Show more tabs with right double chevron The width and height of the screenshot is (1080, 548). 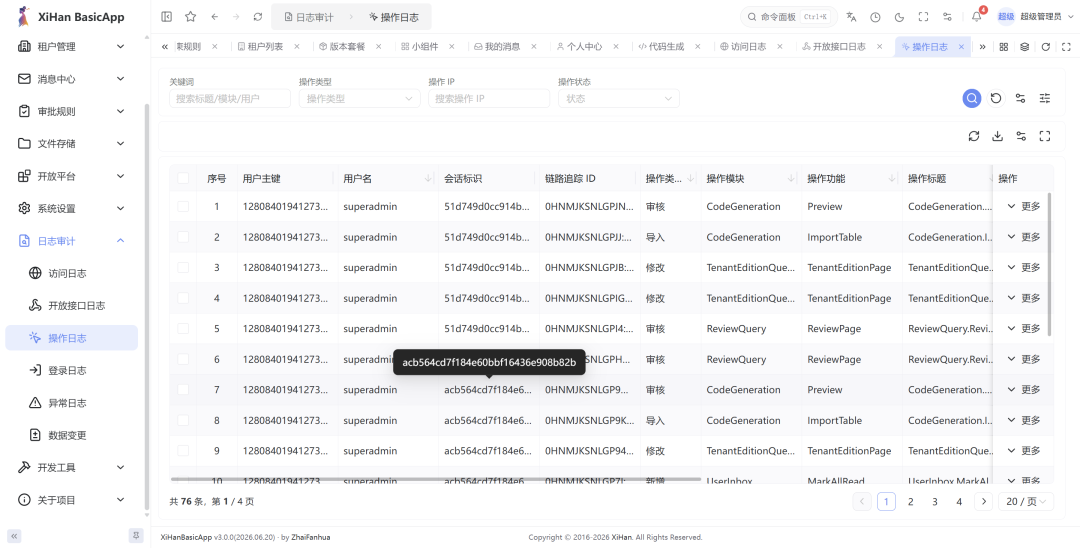click(x=983, y=47)
